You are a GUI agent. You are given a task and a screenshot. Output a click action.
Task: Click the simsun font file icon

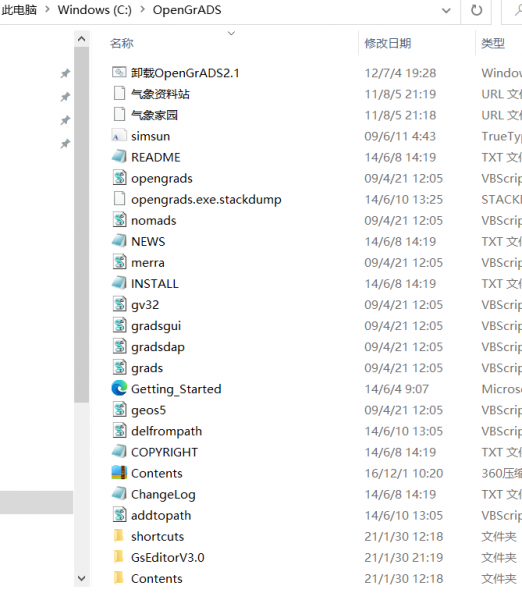pyautogui.click(x=119, y=136)
